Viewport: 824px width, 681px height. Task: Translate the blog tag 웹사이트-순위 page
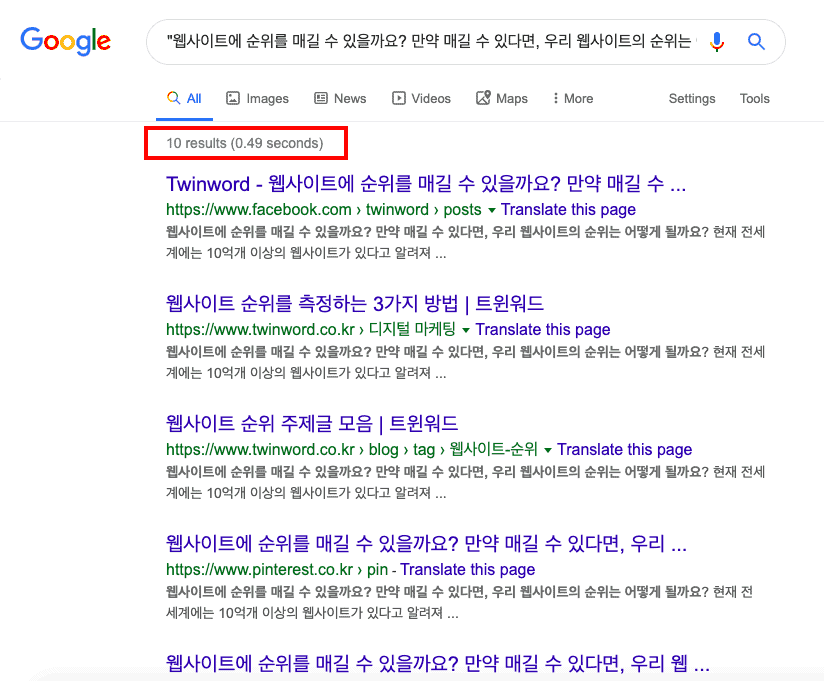pyautogui.click(x=624, y=449)
